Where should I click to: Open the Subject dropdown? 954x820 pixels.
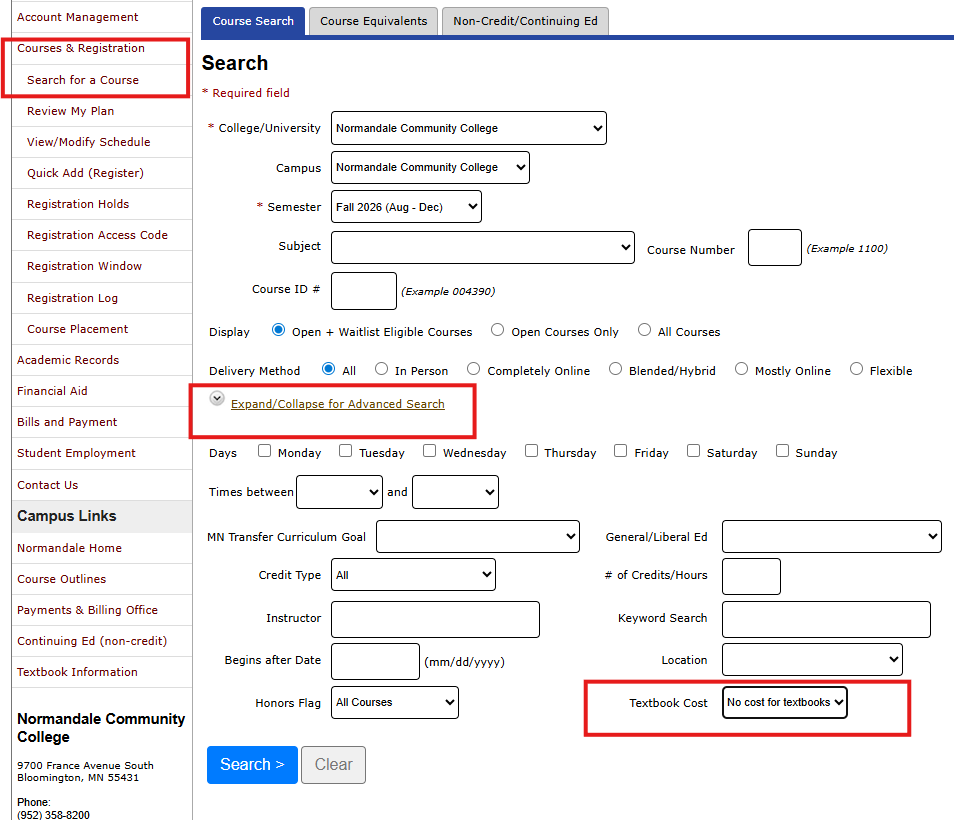482,246
